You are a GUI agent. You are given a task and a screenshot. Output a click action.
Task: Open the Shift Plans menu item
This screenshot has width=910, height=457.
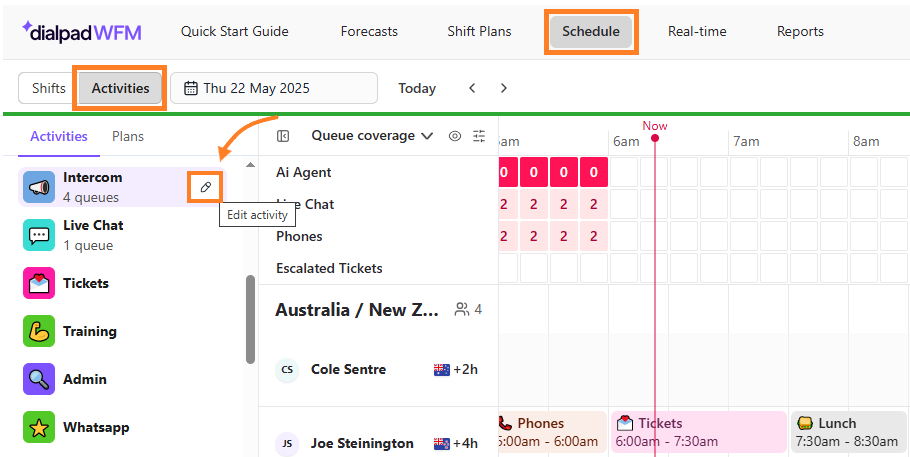pyautogui.click(x=479, y=31)
